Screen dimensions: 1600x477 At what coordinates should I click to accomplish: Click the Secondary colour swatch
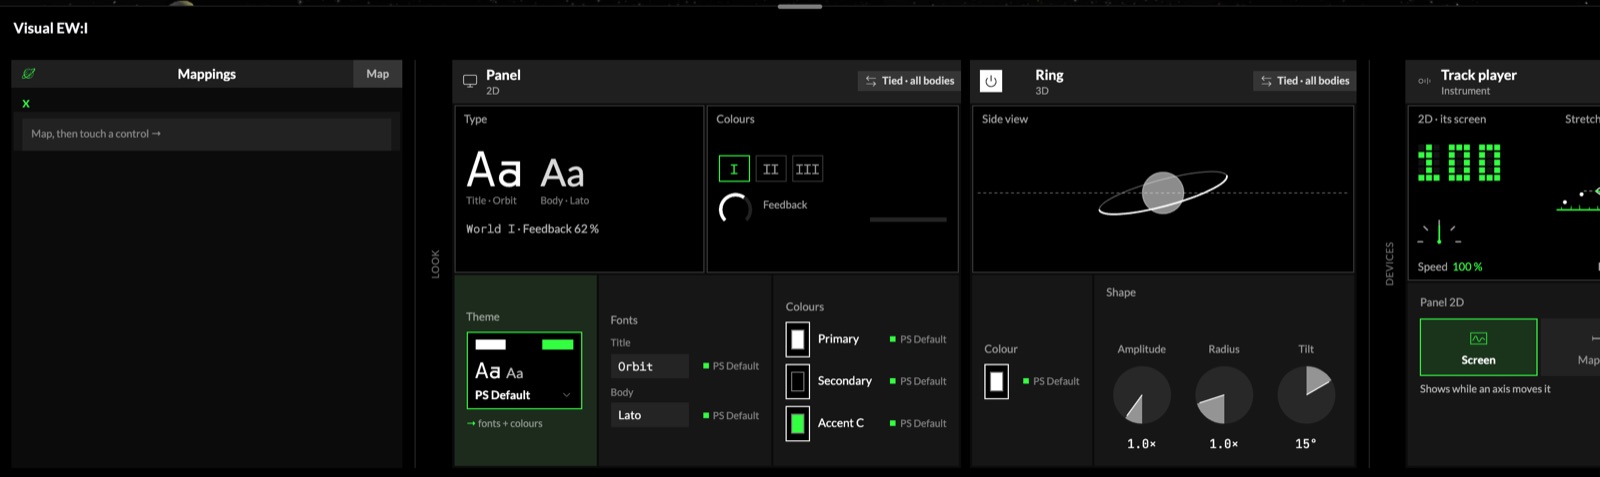point(798,381)
